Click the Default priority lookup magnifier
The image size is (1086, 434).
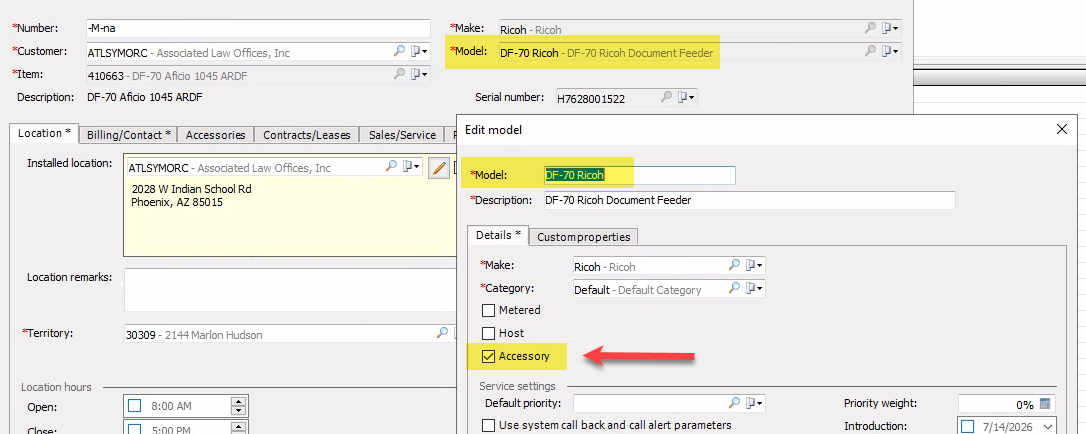(734, 402)
